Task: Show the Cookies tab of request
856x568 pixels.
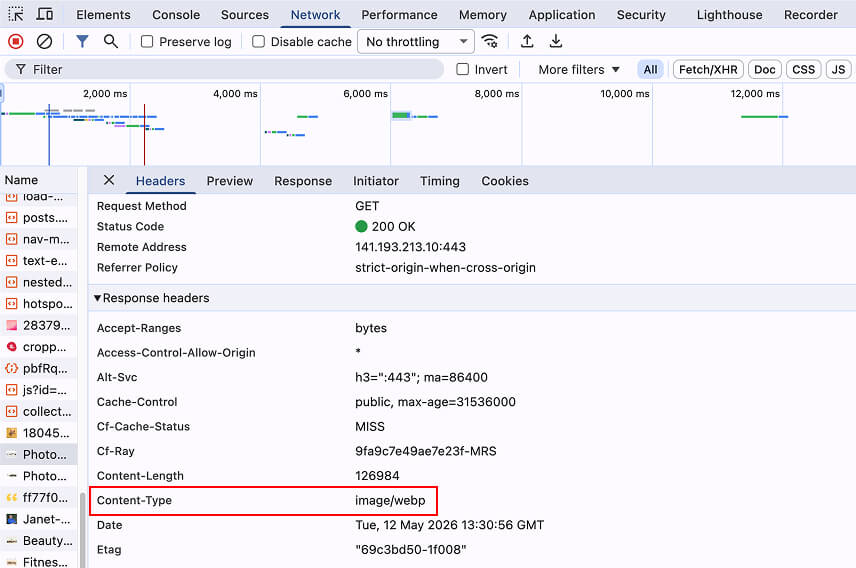Action: tap(504, 181)
